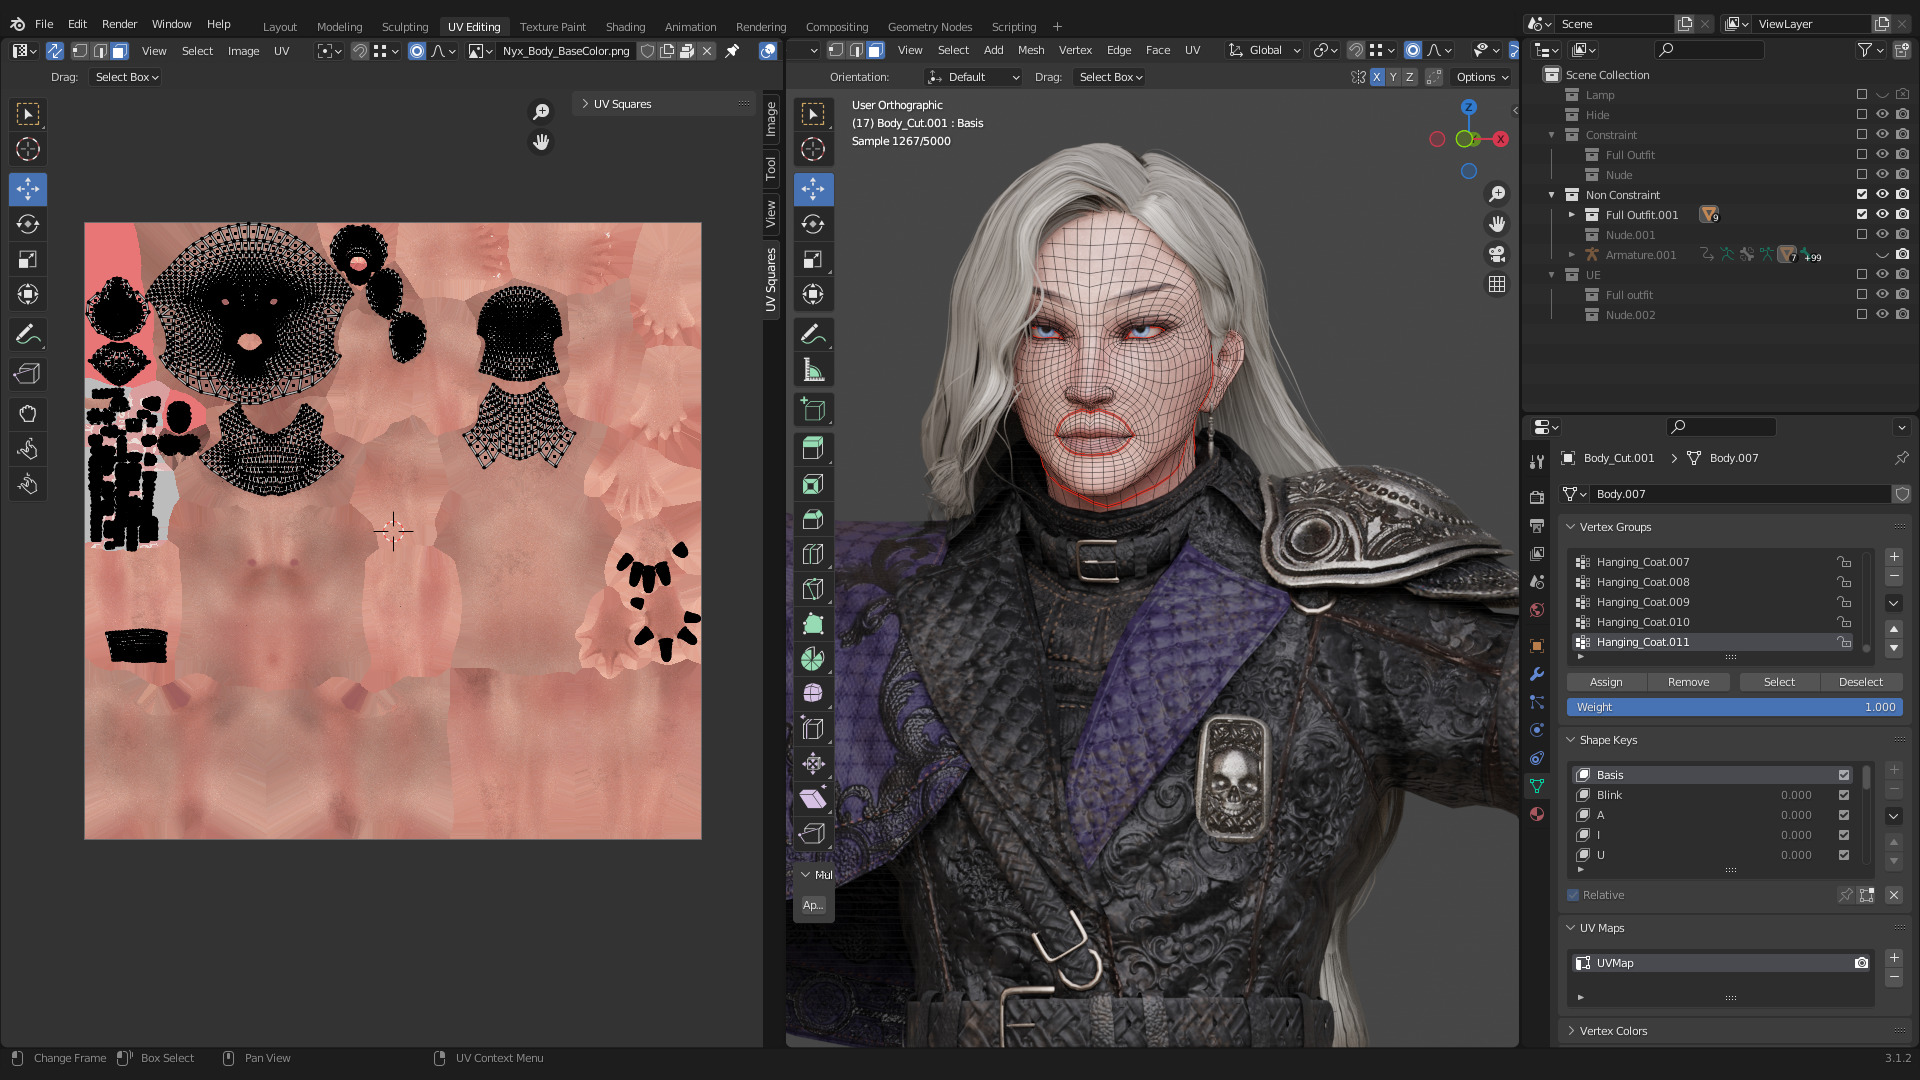Set UVMap as active render camera icon

1861,963
